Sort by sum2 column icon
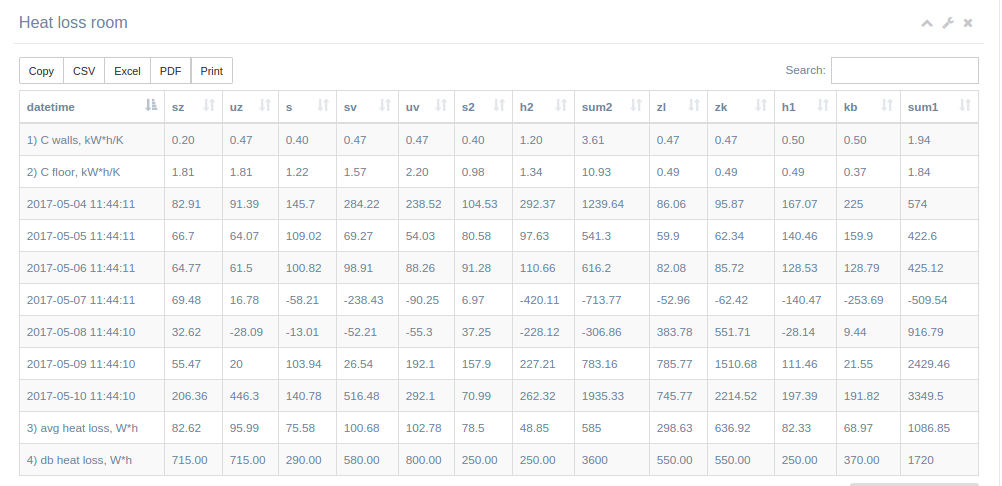Screen dimensions: 1002x486 coord(633,106)
